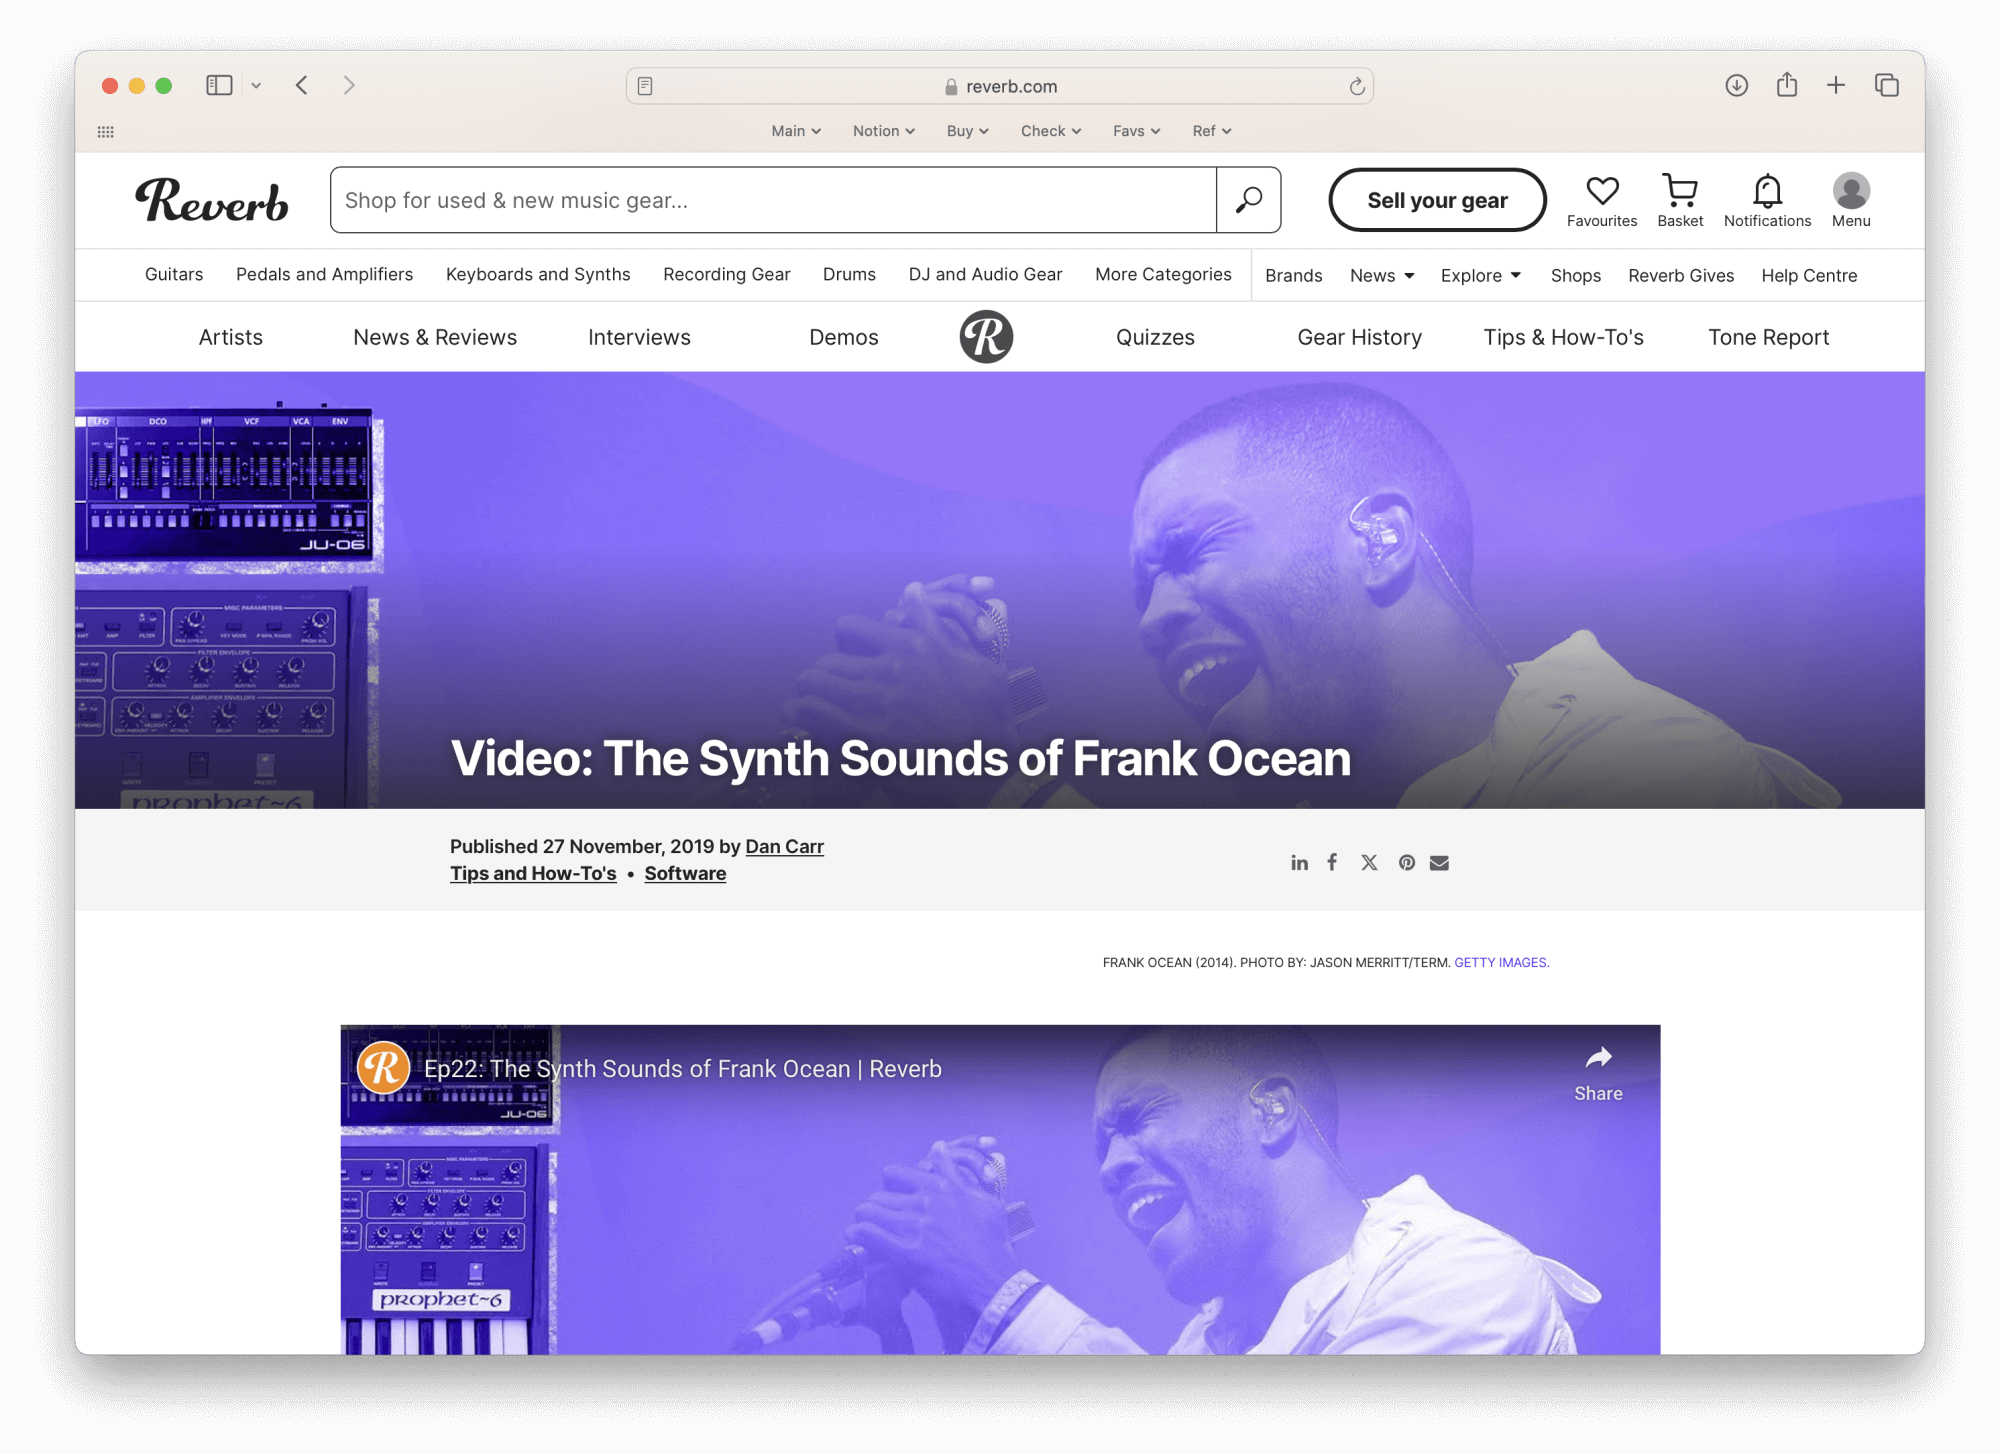Screen dimensions: 2000x1454
Task: Go forward to the next page
Action: pos(349,86)
